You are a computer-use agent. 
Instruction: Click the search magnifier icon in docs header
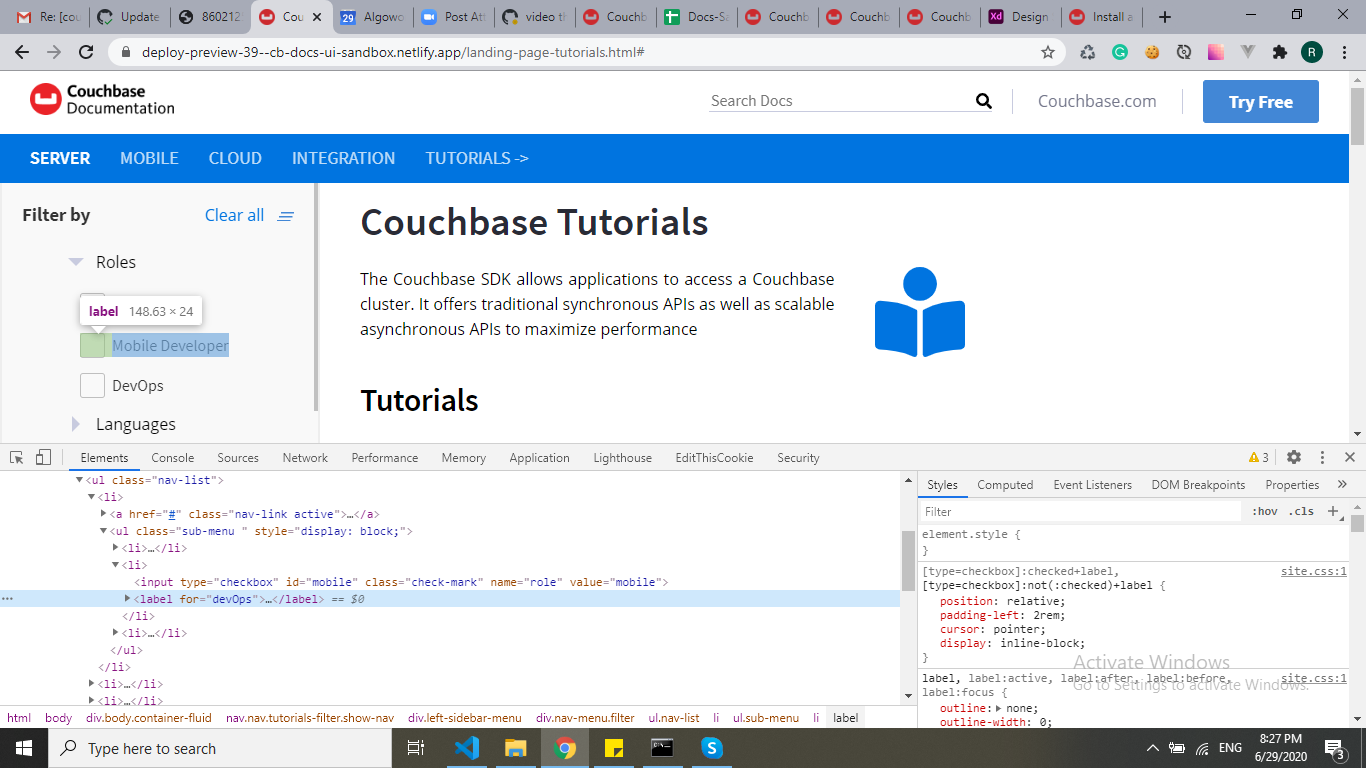pos(984,101)
